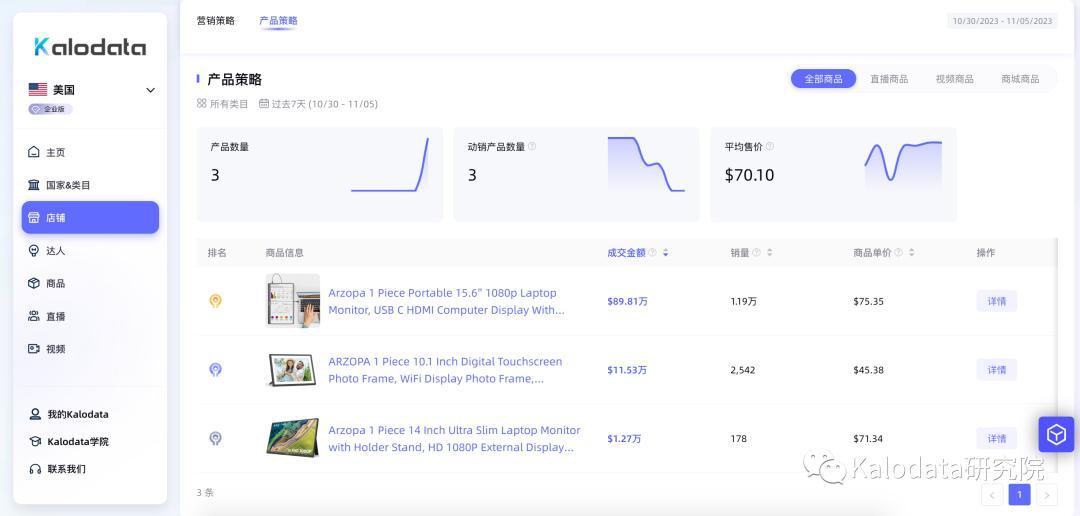Viewport: 1080px width, 516px height.
Task: Click 详情 for the $71.34 product
Action: 997,438
